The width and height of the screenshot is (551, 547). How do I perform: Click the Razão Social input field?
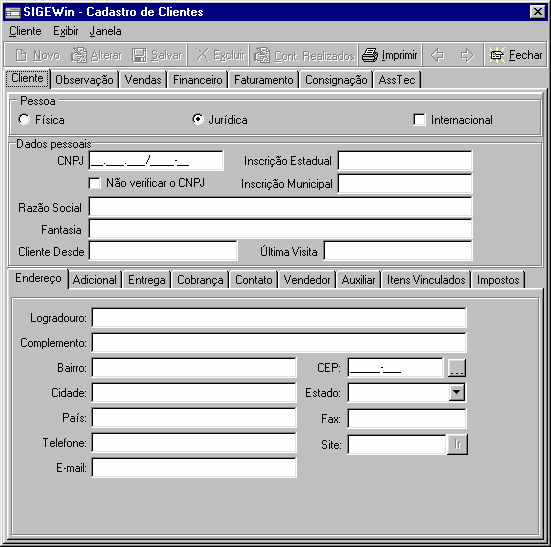[280, 207]
